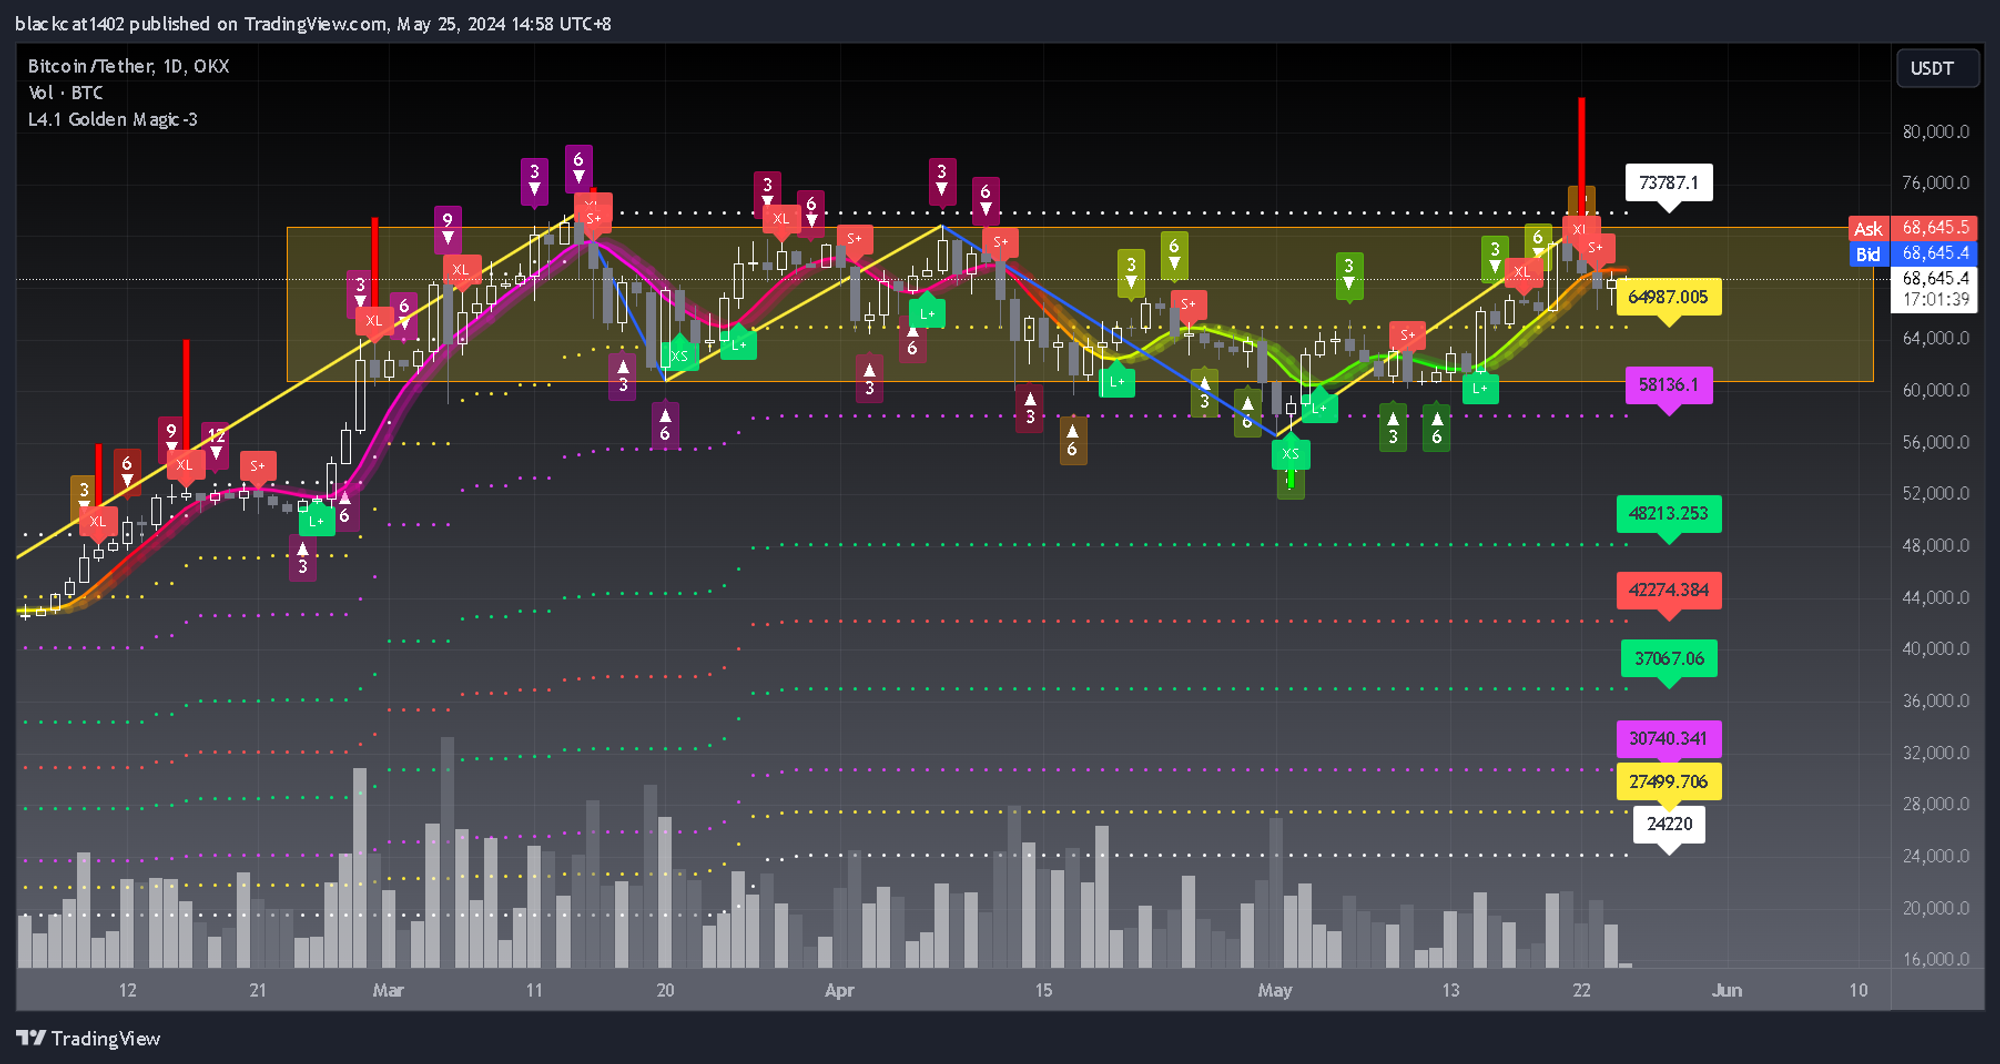Click 48,000.0 on the price axis

pos(1936,546)
